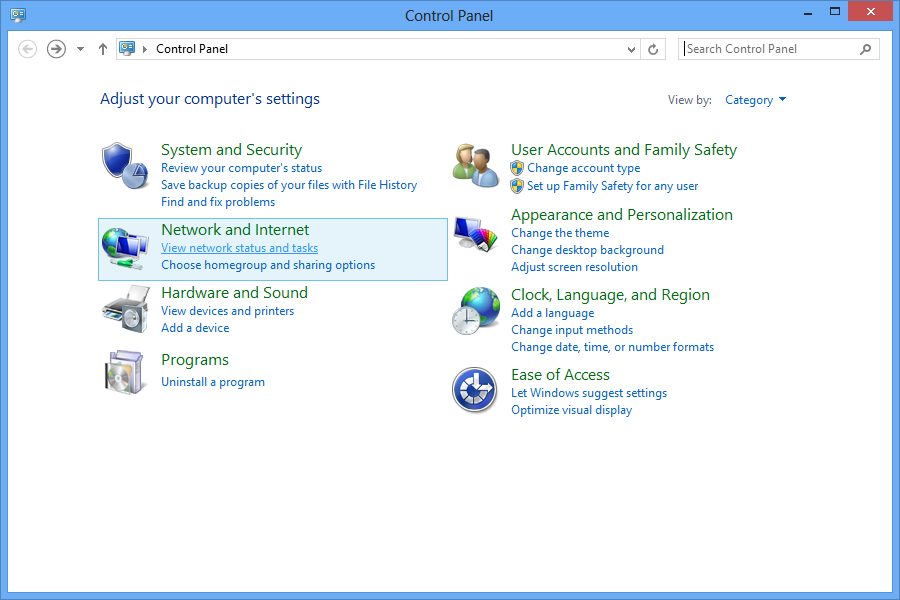The image size is (900, 600).
Task: Open Appearance and Personalization heading
Action: click(622, 215)
